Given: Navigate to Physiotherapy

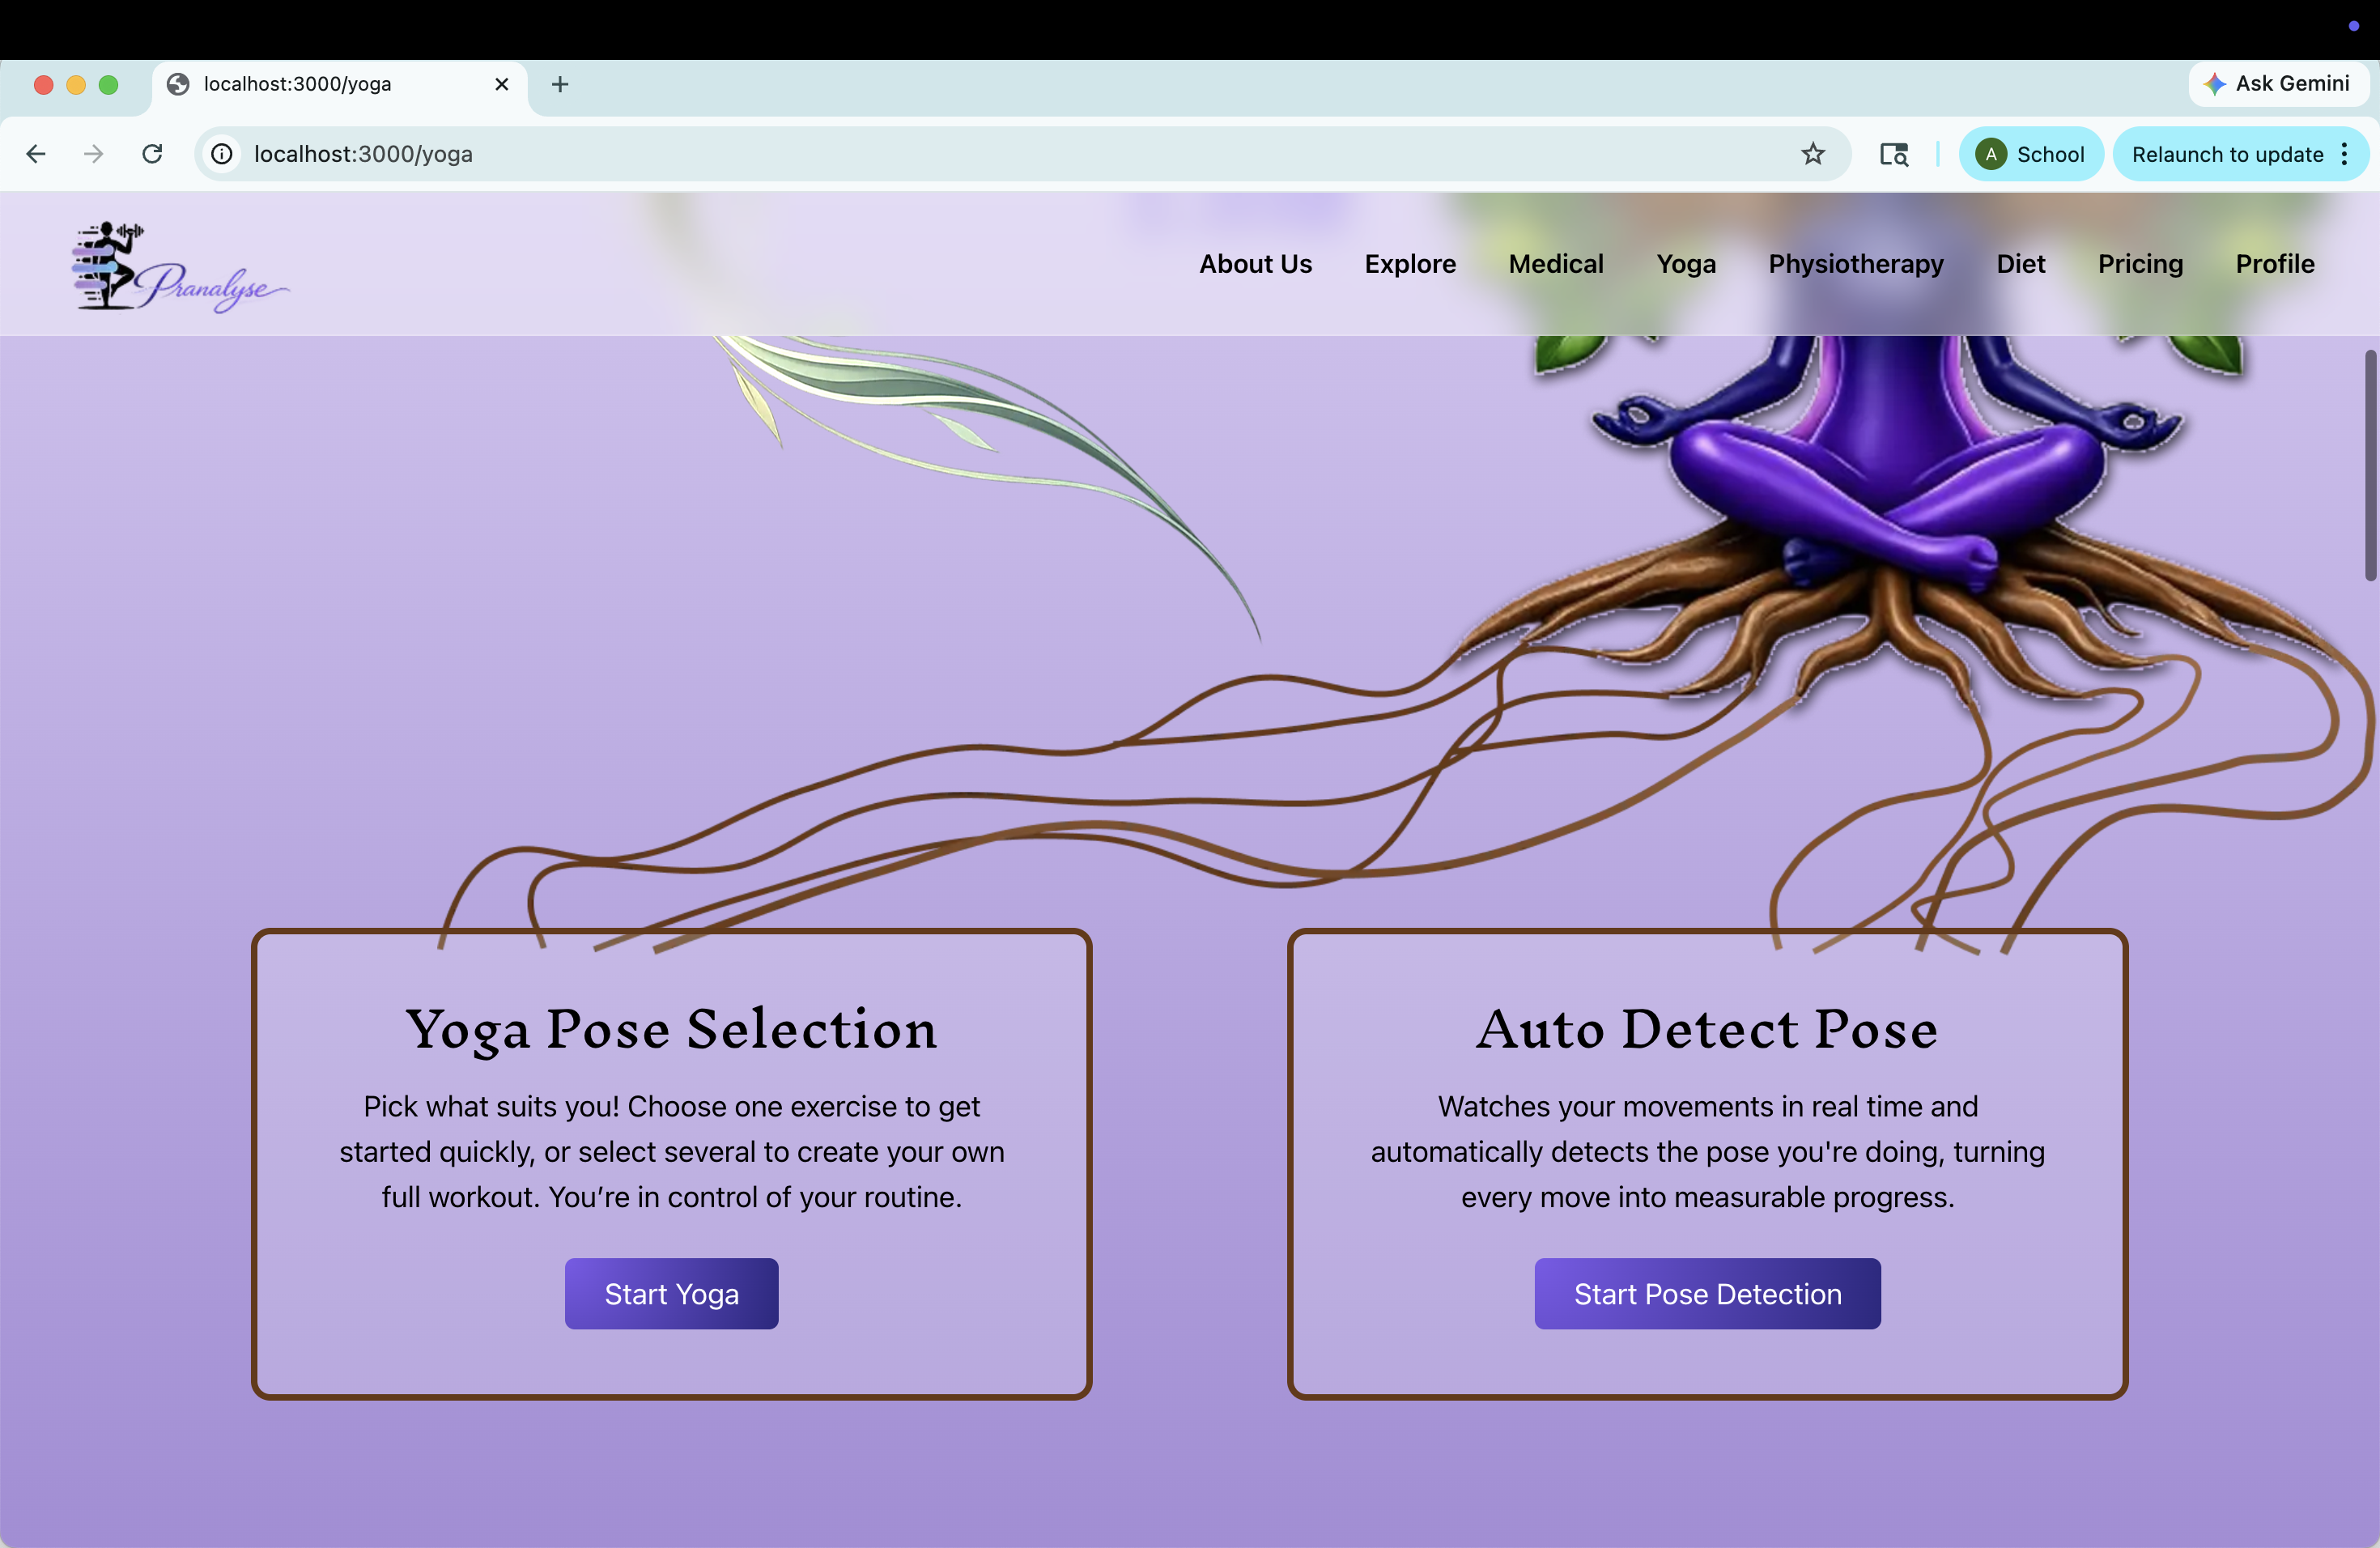Looking at the screenshot, I should click(1856, 264).
